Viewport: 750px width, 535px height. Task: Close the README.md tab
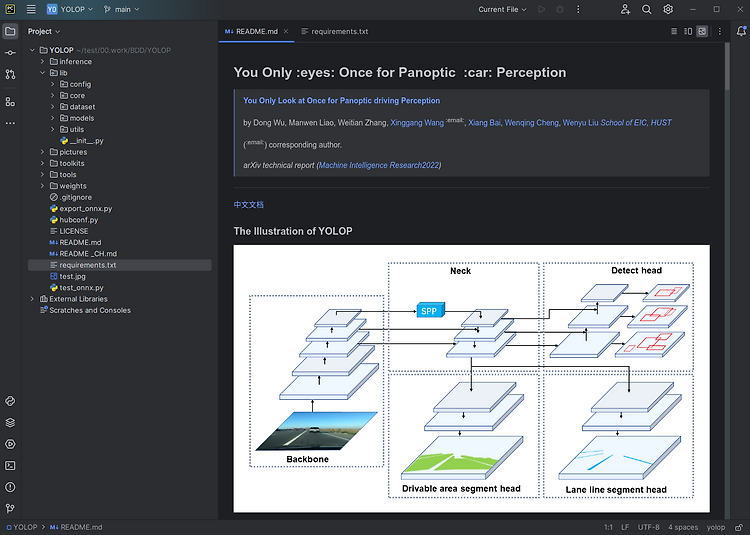(286, 31)
